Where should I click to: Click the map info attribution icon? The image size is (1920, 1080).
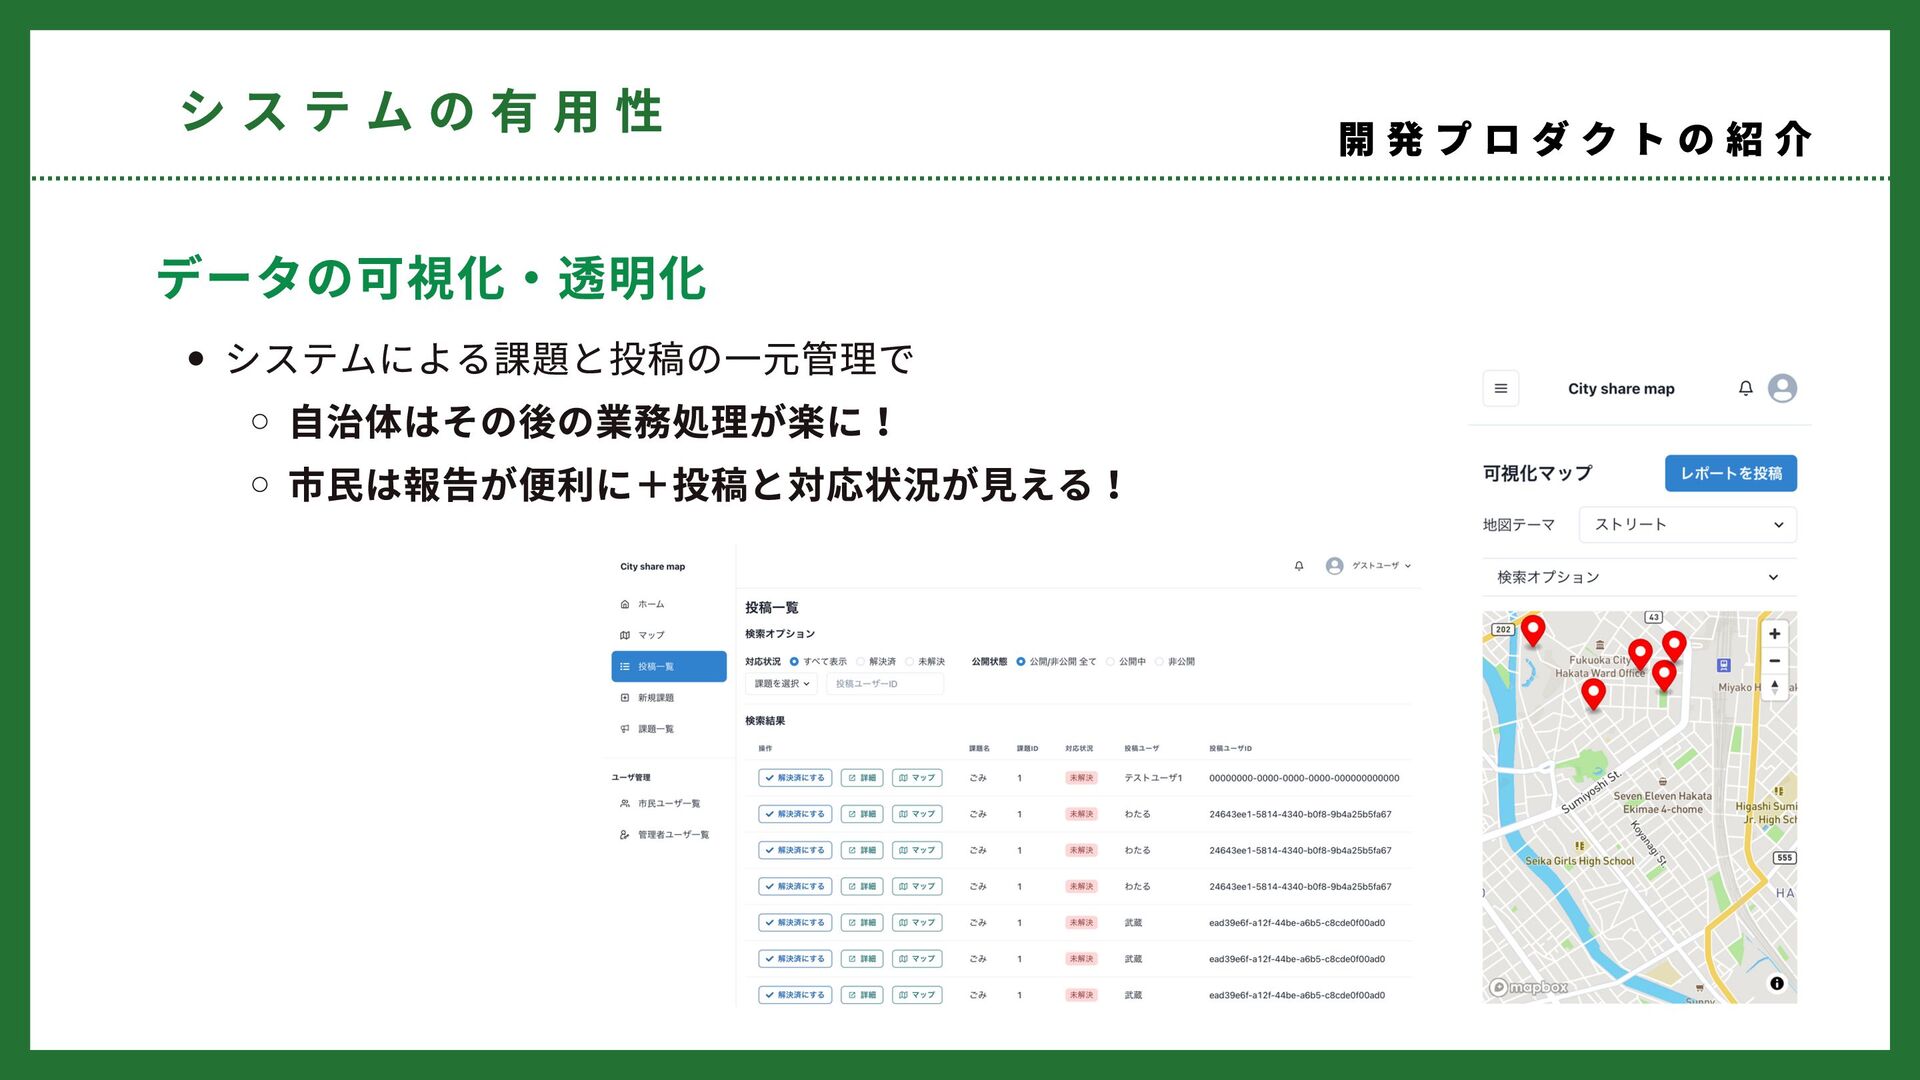pyautogui.click(x=1776, y=984)
